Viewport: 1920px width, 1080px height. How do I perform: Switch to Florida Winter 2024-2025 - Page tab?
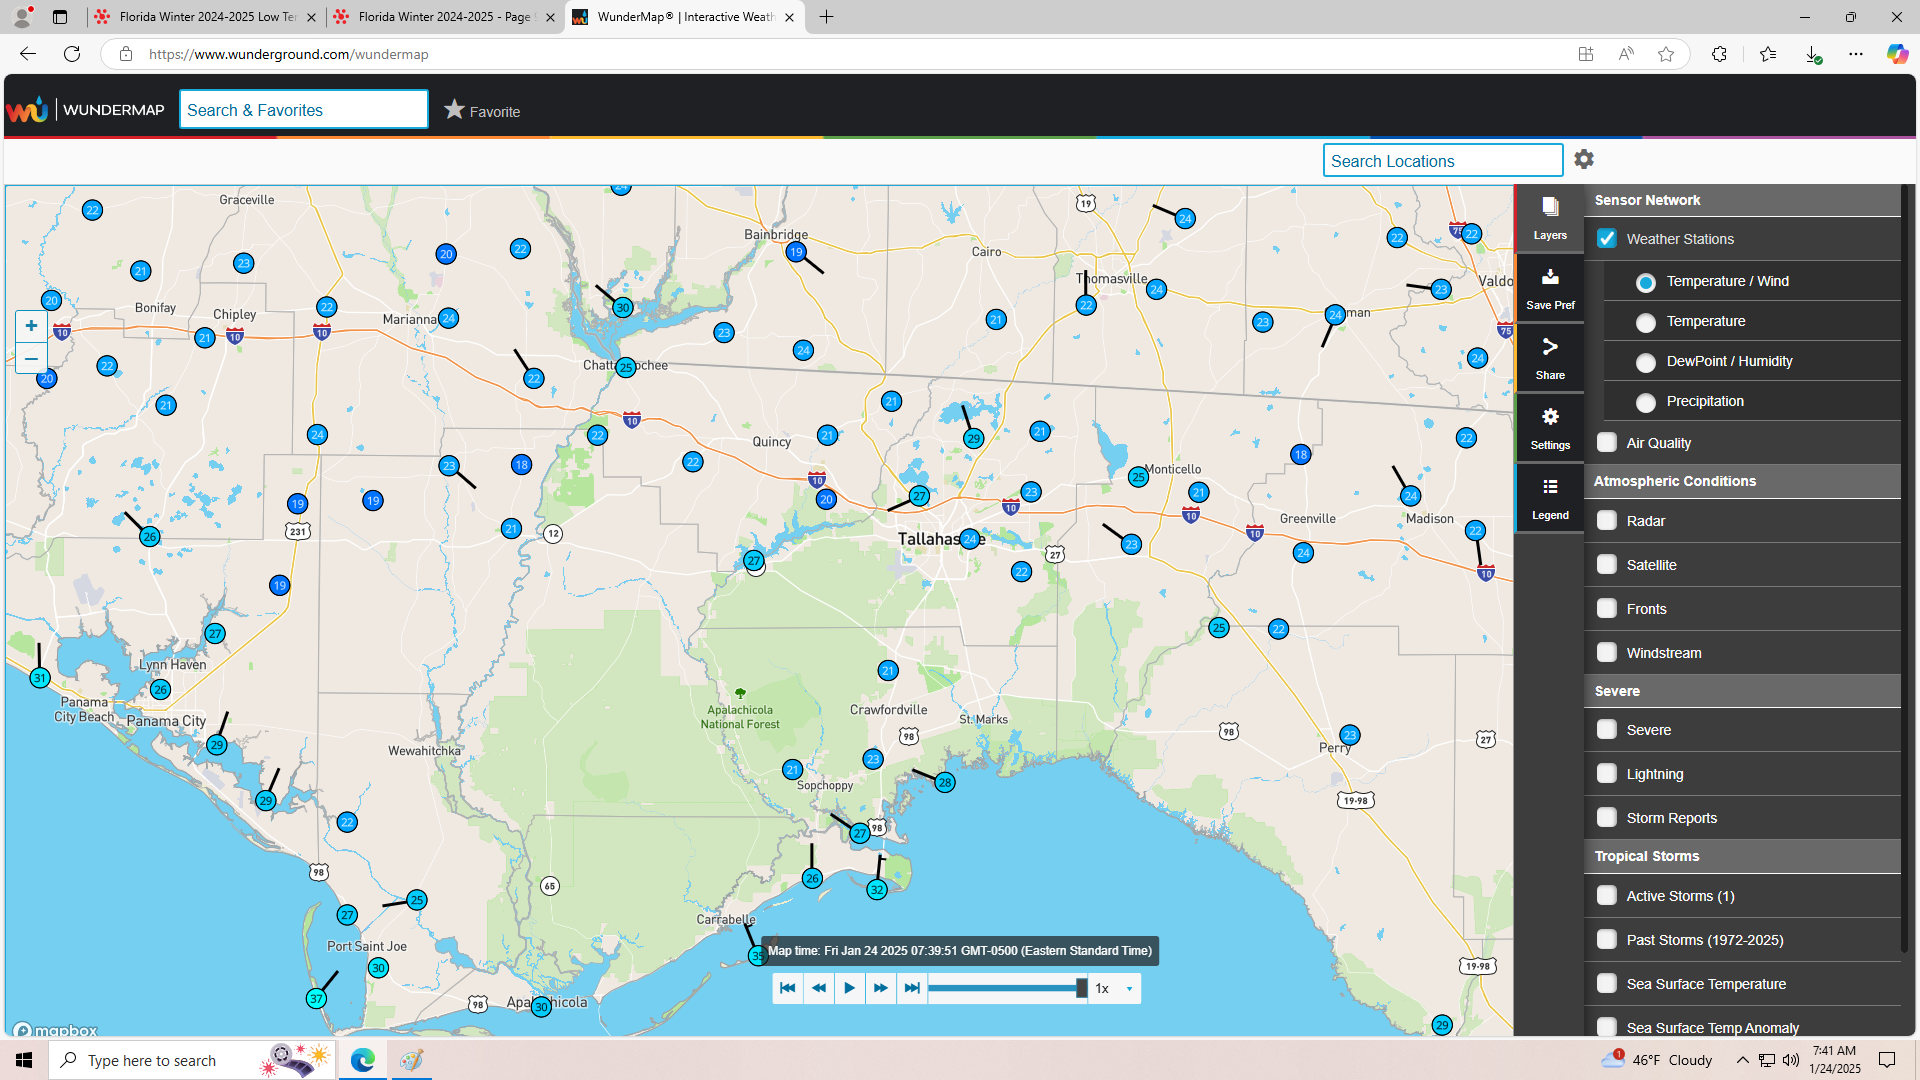(444, 17)
